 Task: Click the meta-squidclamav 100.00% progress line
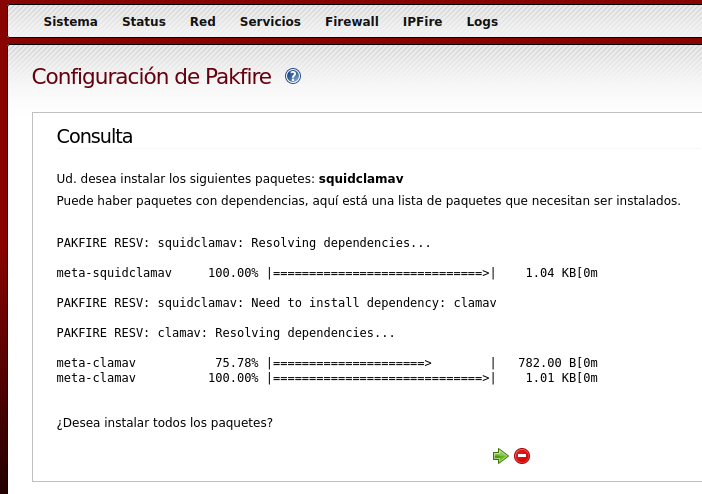tap(327, 273)
